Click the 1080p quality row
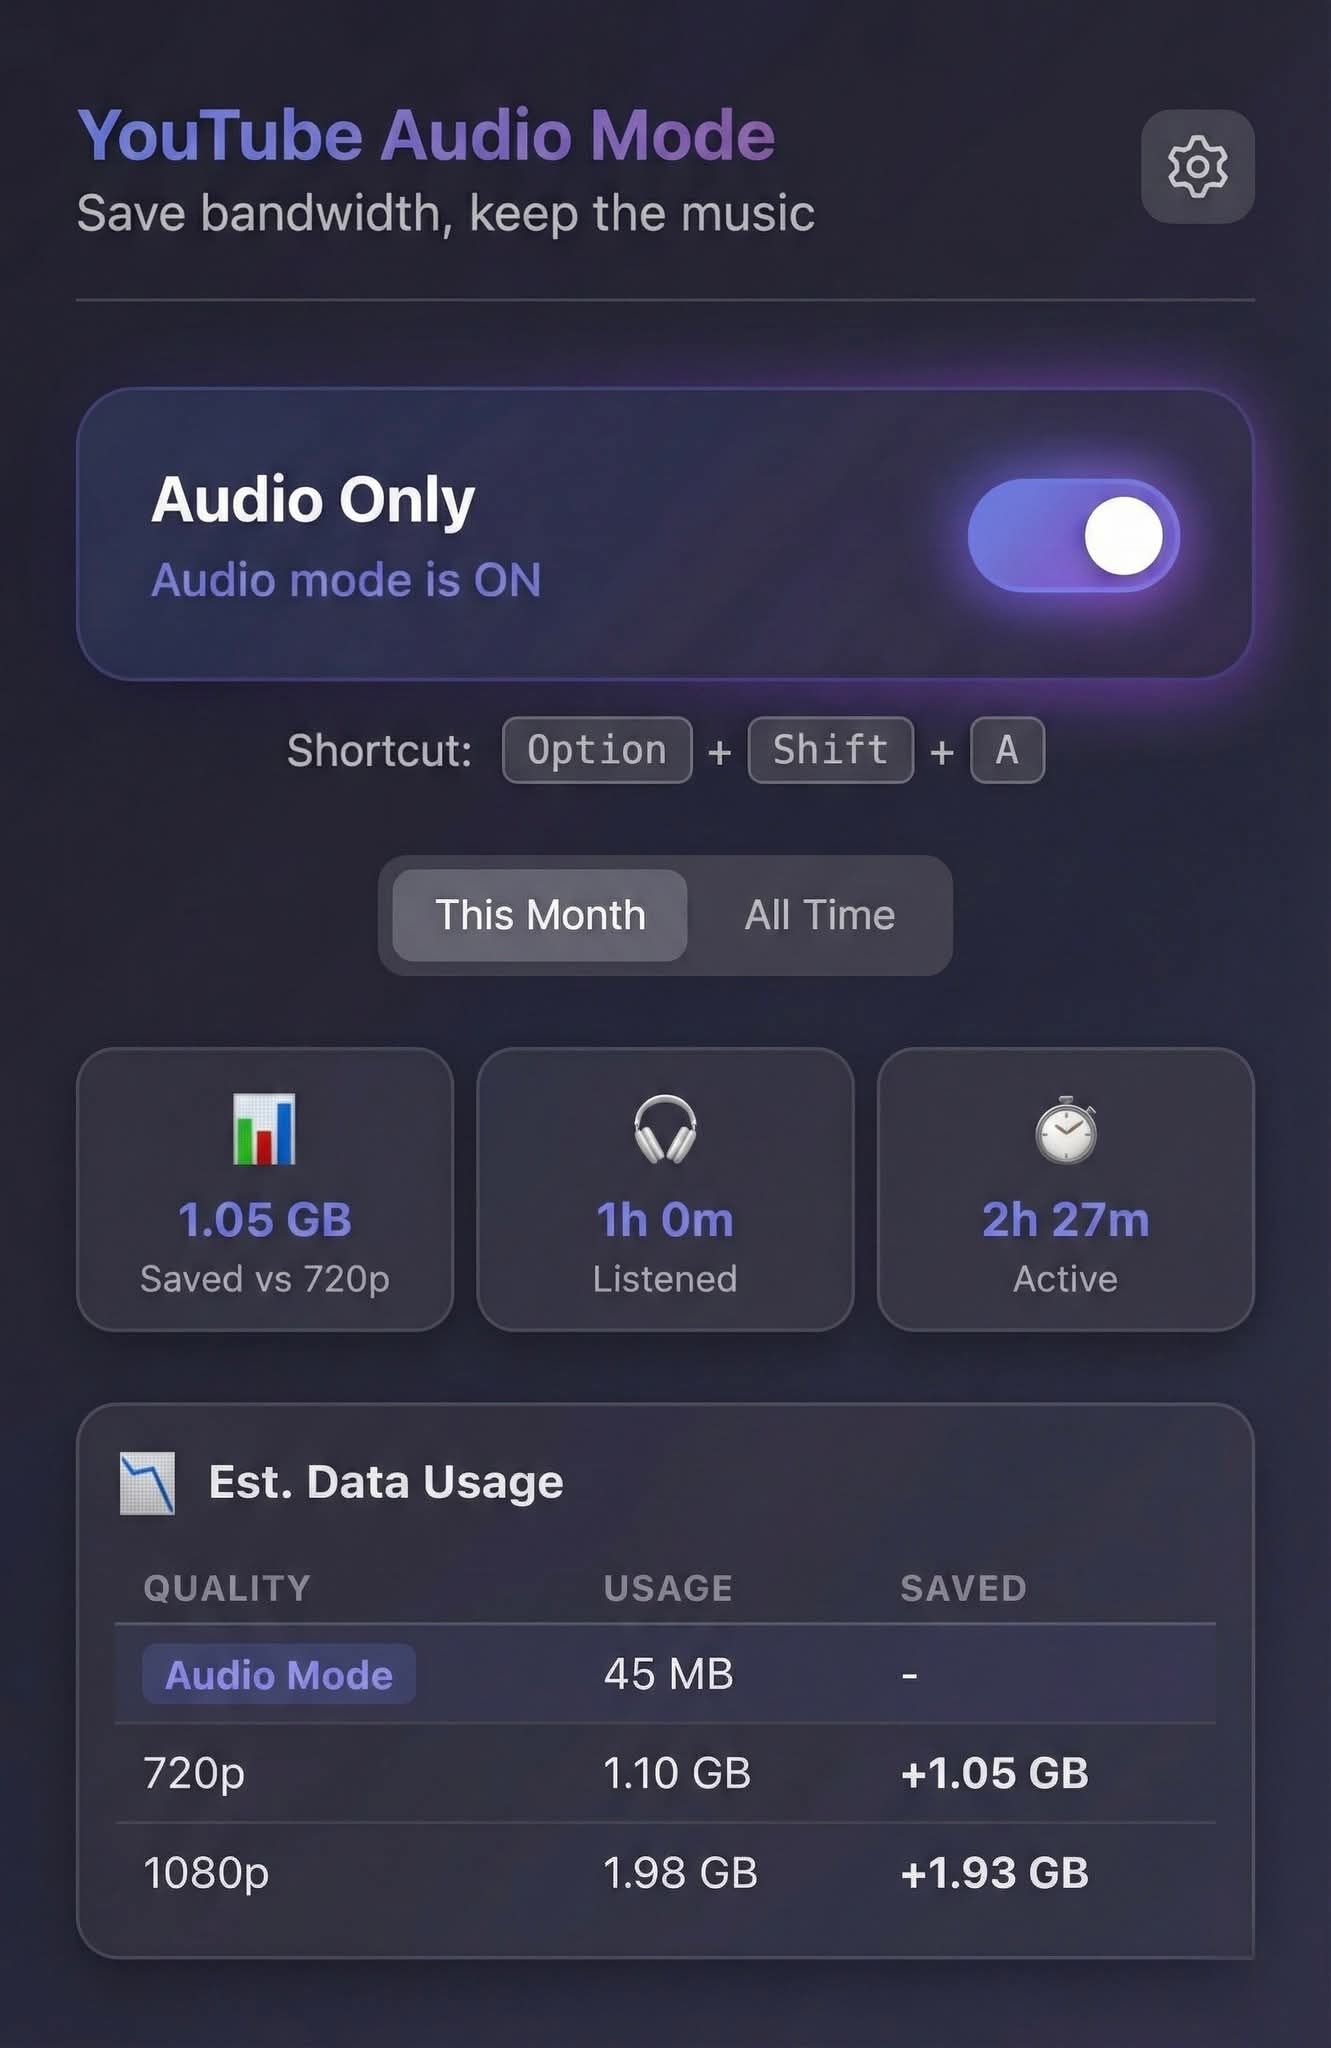Viewport: 1331px width, 2048px height. pyautogui.click(x=665, y=1872)
